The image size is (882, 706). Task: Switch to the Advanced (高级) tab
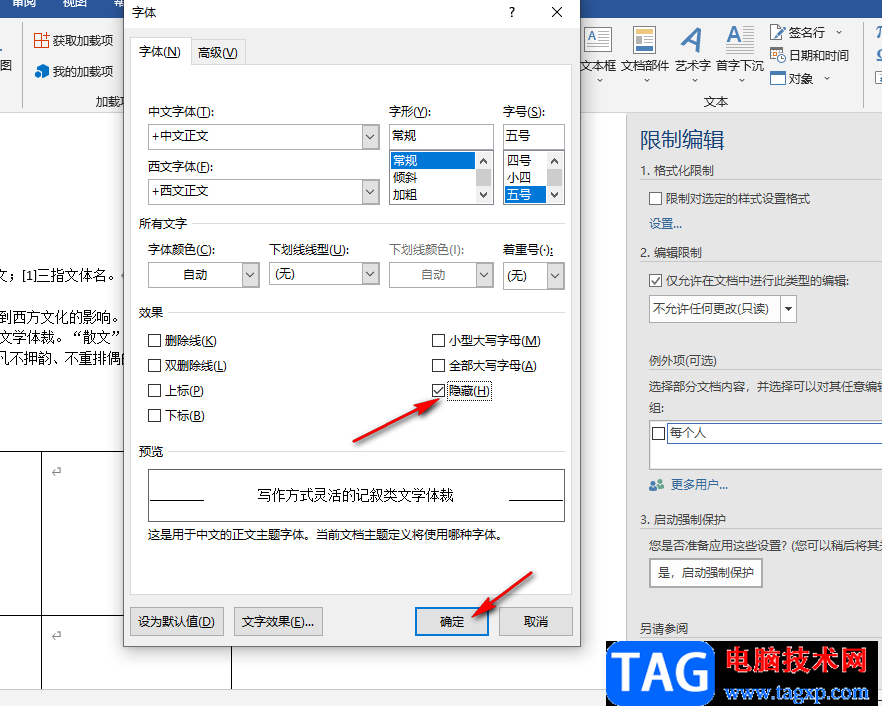218,53
